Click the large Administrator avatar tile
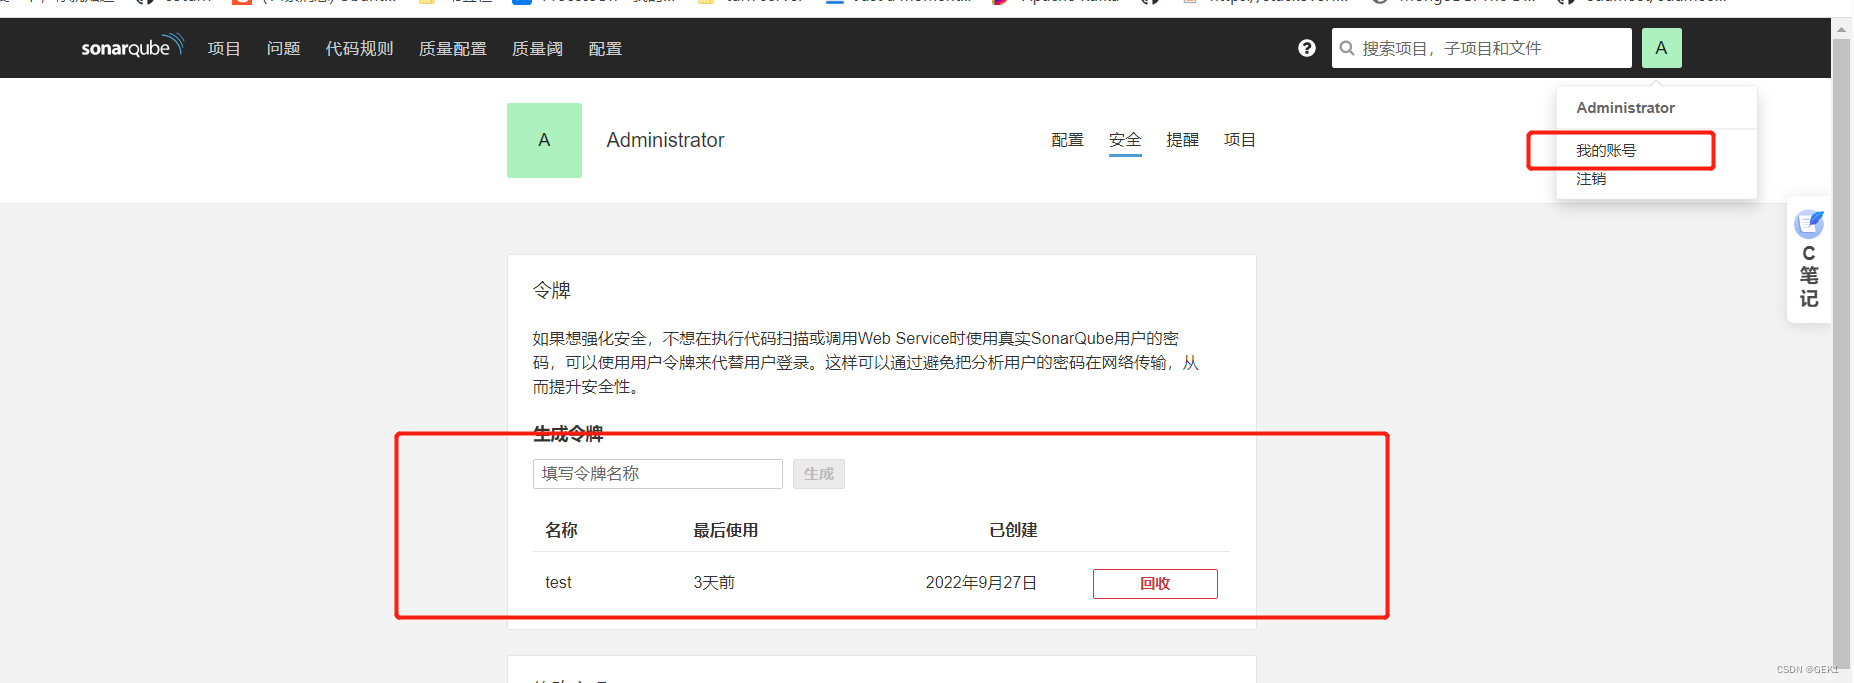This screenshot has height=683, width=1854. pos(544,140)
